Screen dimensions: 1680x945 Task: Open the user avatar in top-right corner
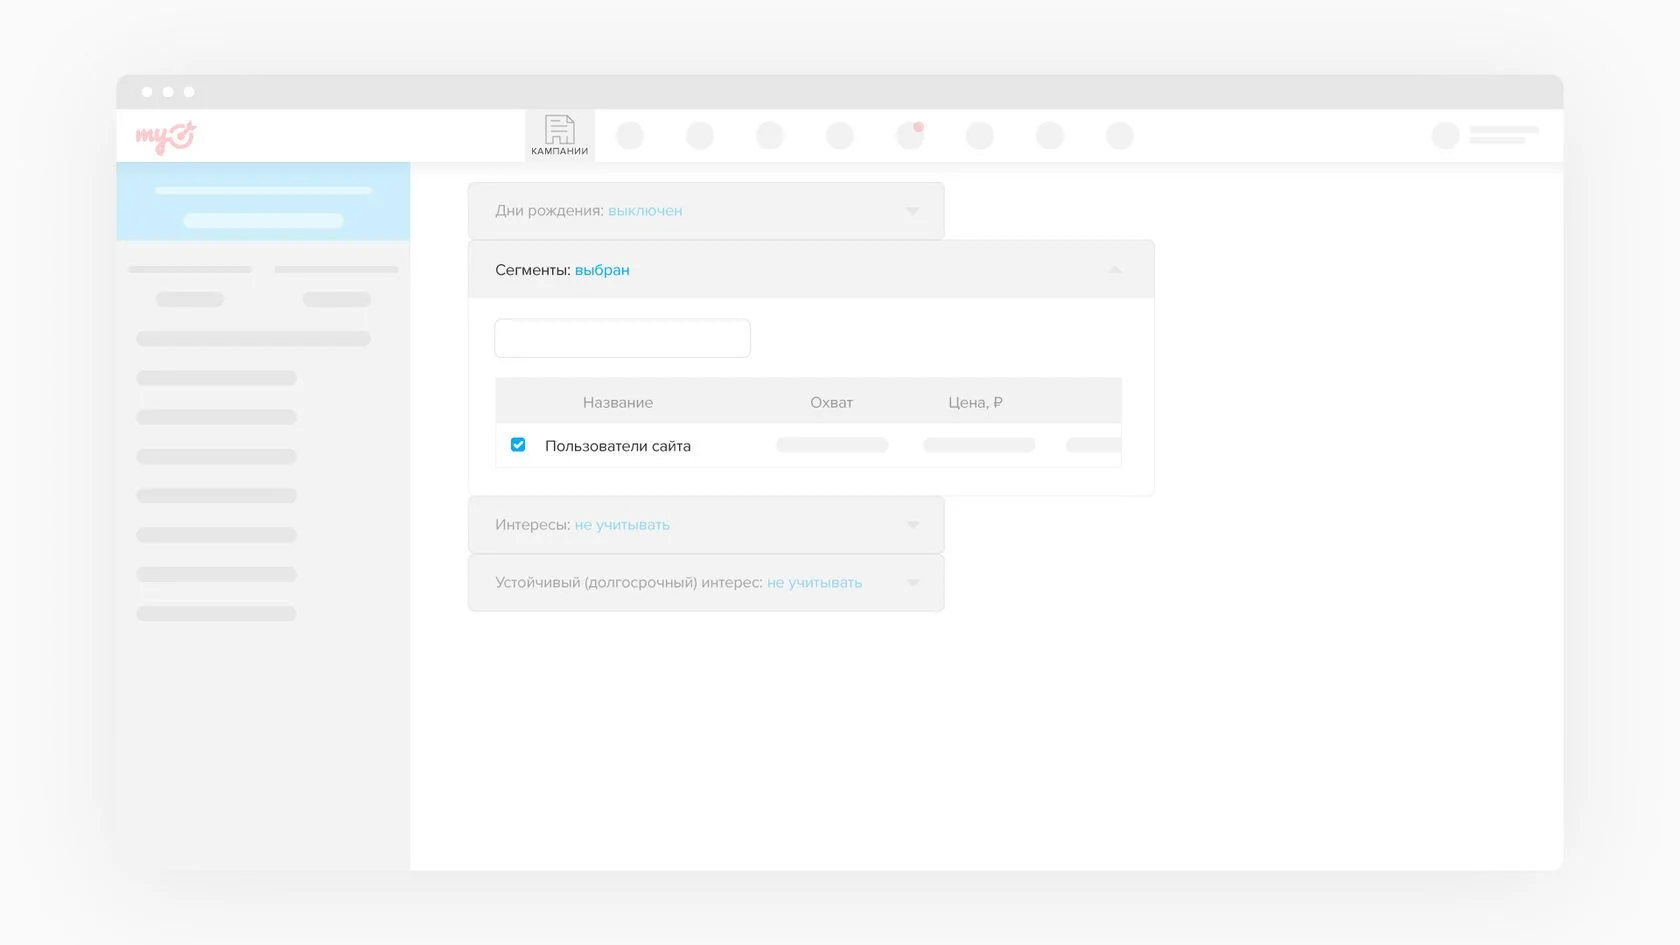coord(1445,135)
